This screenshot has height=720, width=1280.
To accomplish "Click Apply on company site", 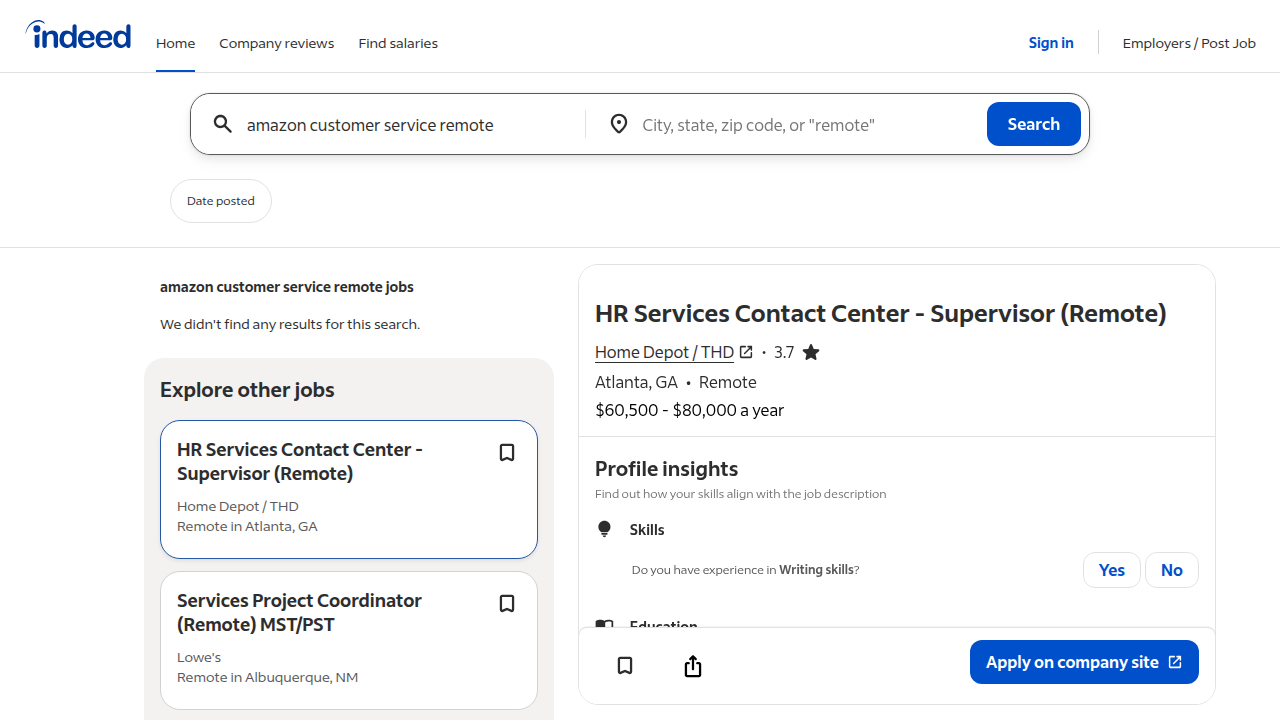I will pos(1084,661).
